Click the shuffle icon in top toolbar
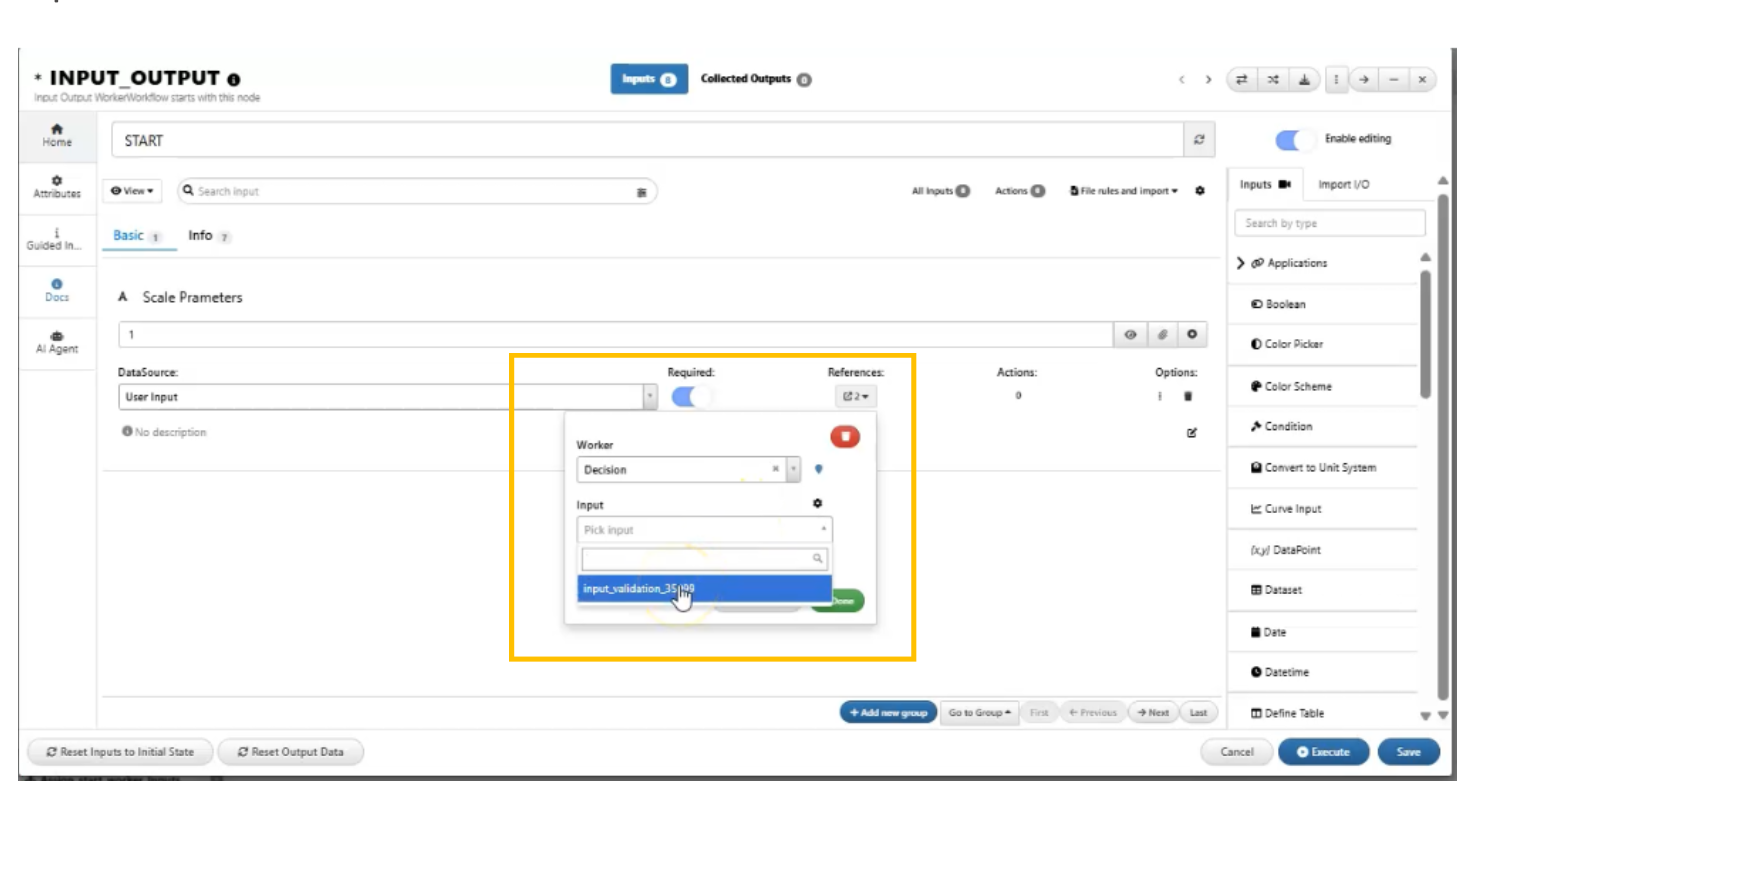The image size is (1748, 880). (x=1273, y=79)
